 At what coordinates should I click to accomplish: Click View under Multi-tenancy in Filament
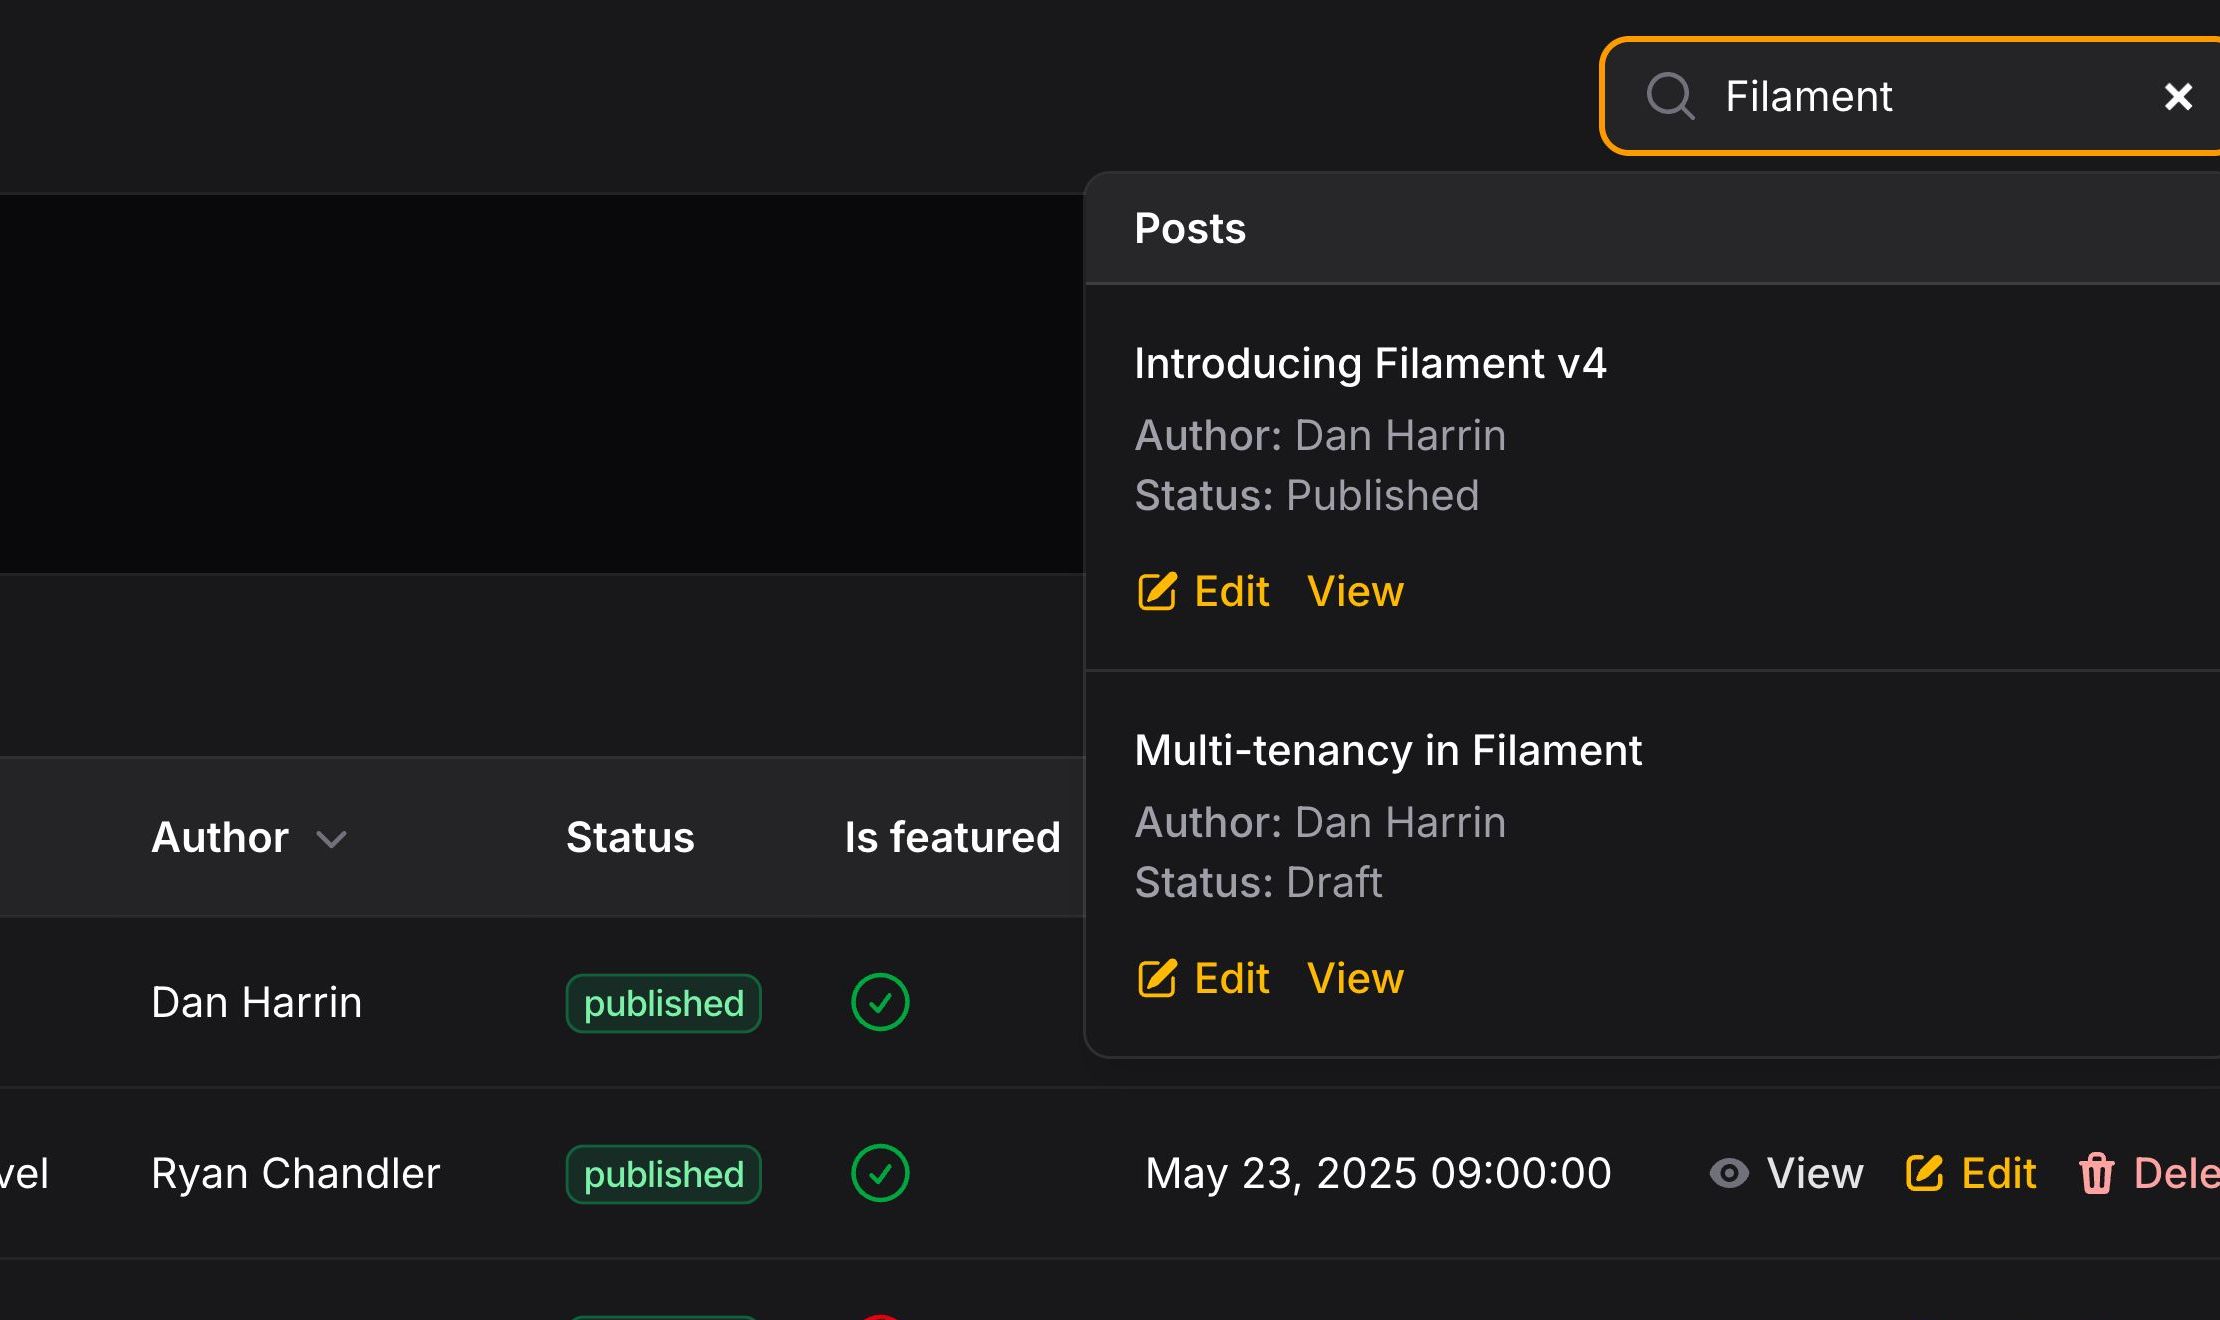click(x=1355, y=978)
